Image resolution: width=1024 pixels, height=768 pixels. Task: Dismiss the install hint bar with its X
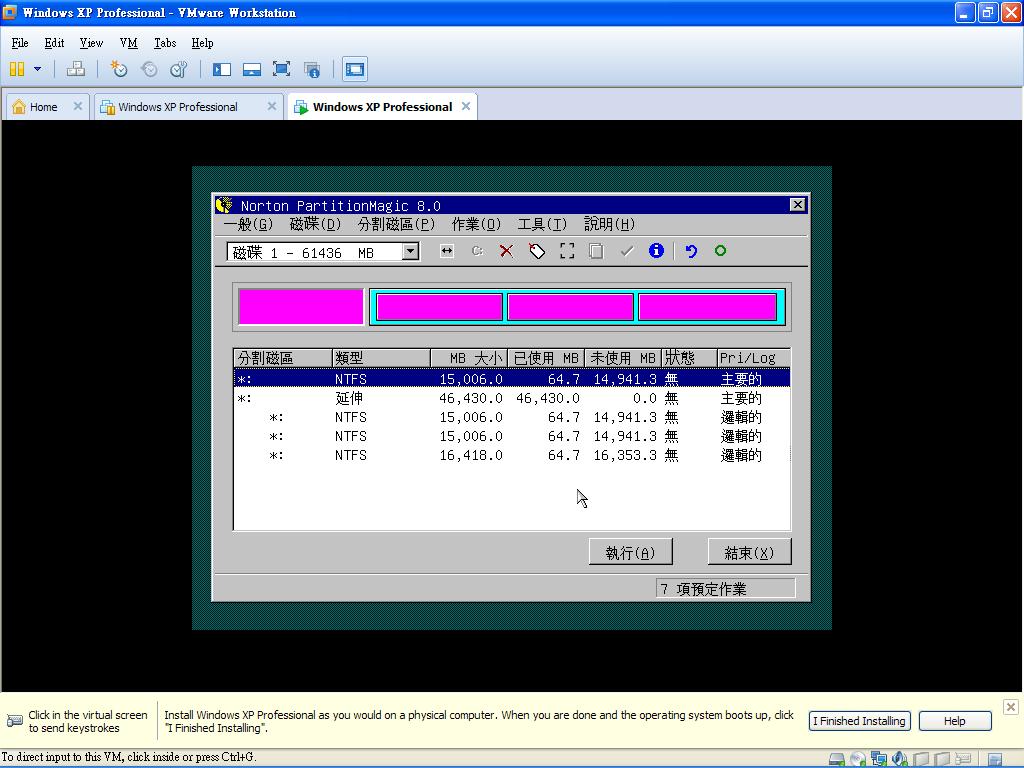[1010, 707]
